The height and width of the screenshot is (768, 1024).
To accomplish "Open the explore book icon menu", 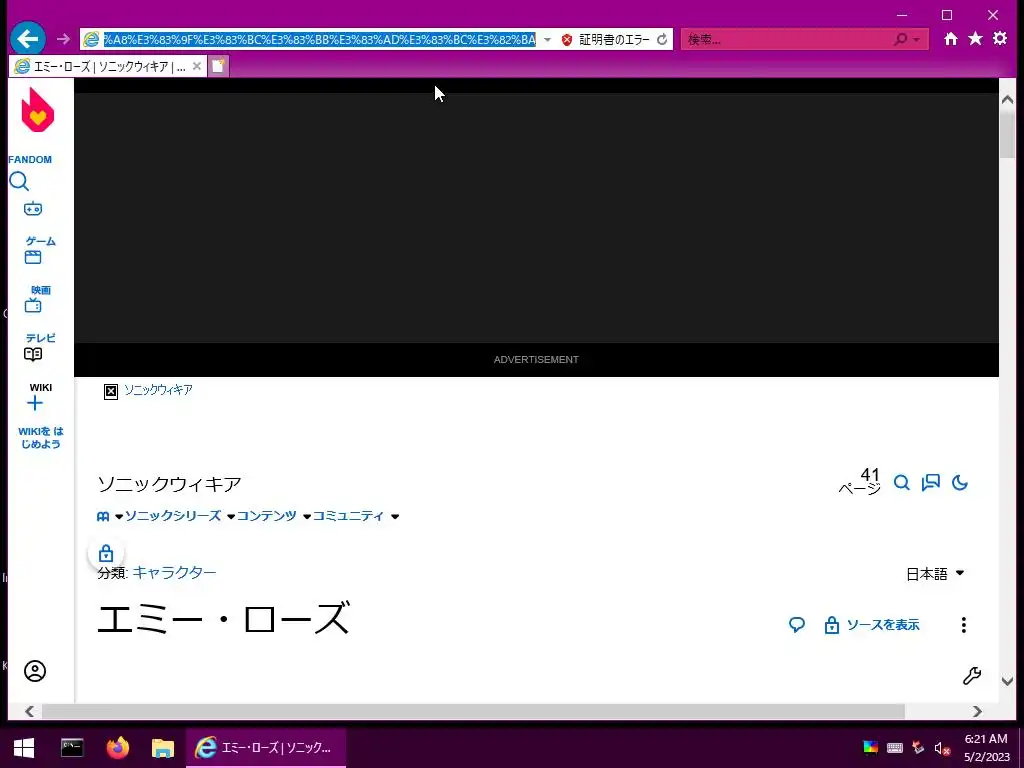I will (x=103, y=517).
